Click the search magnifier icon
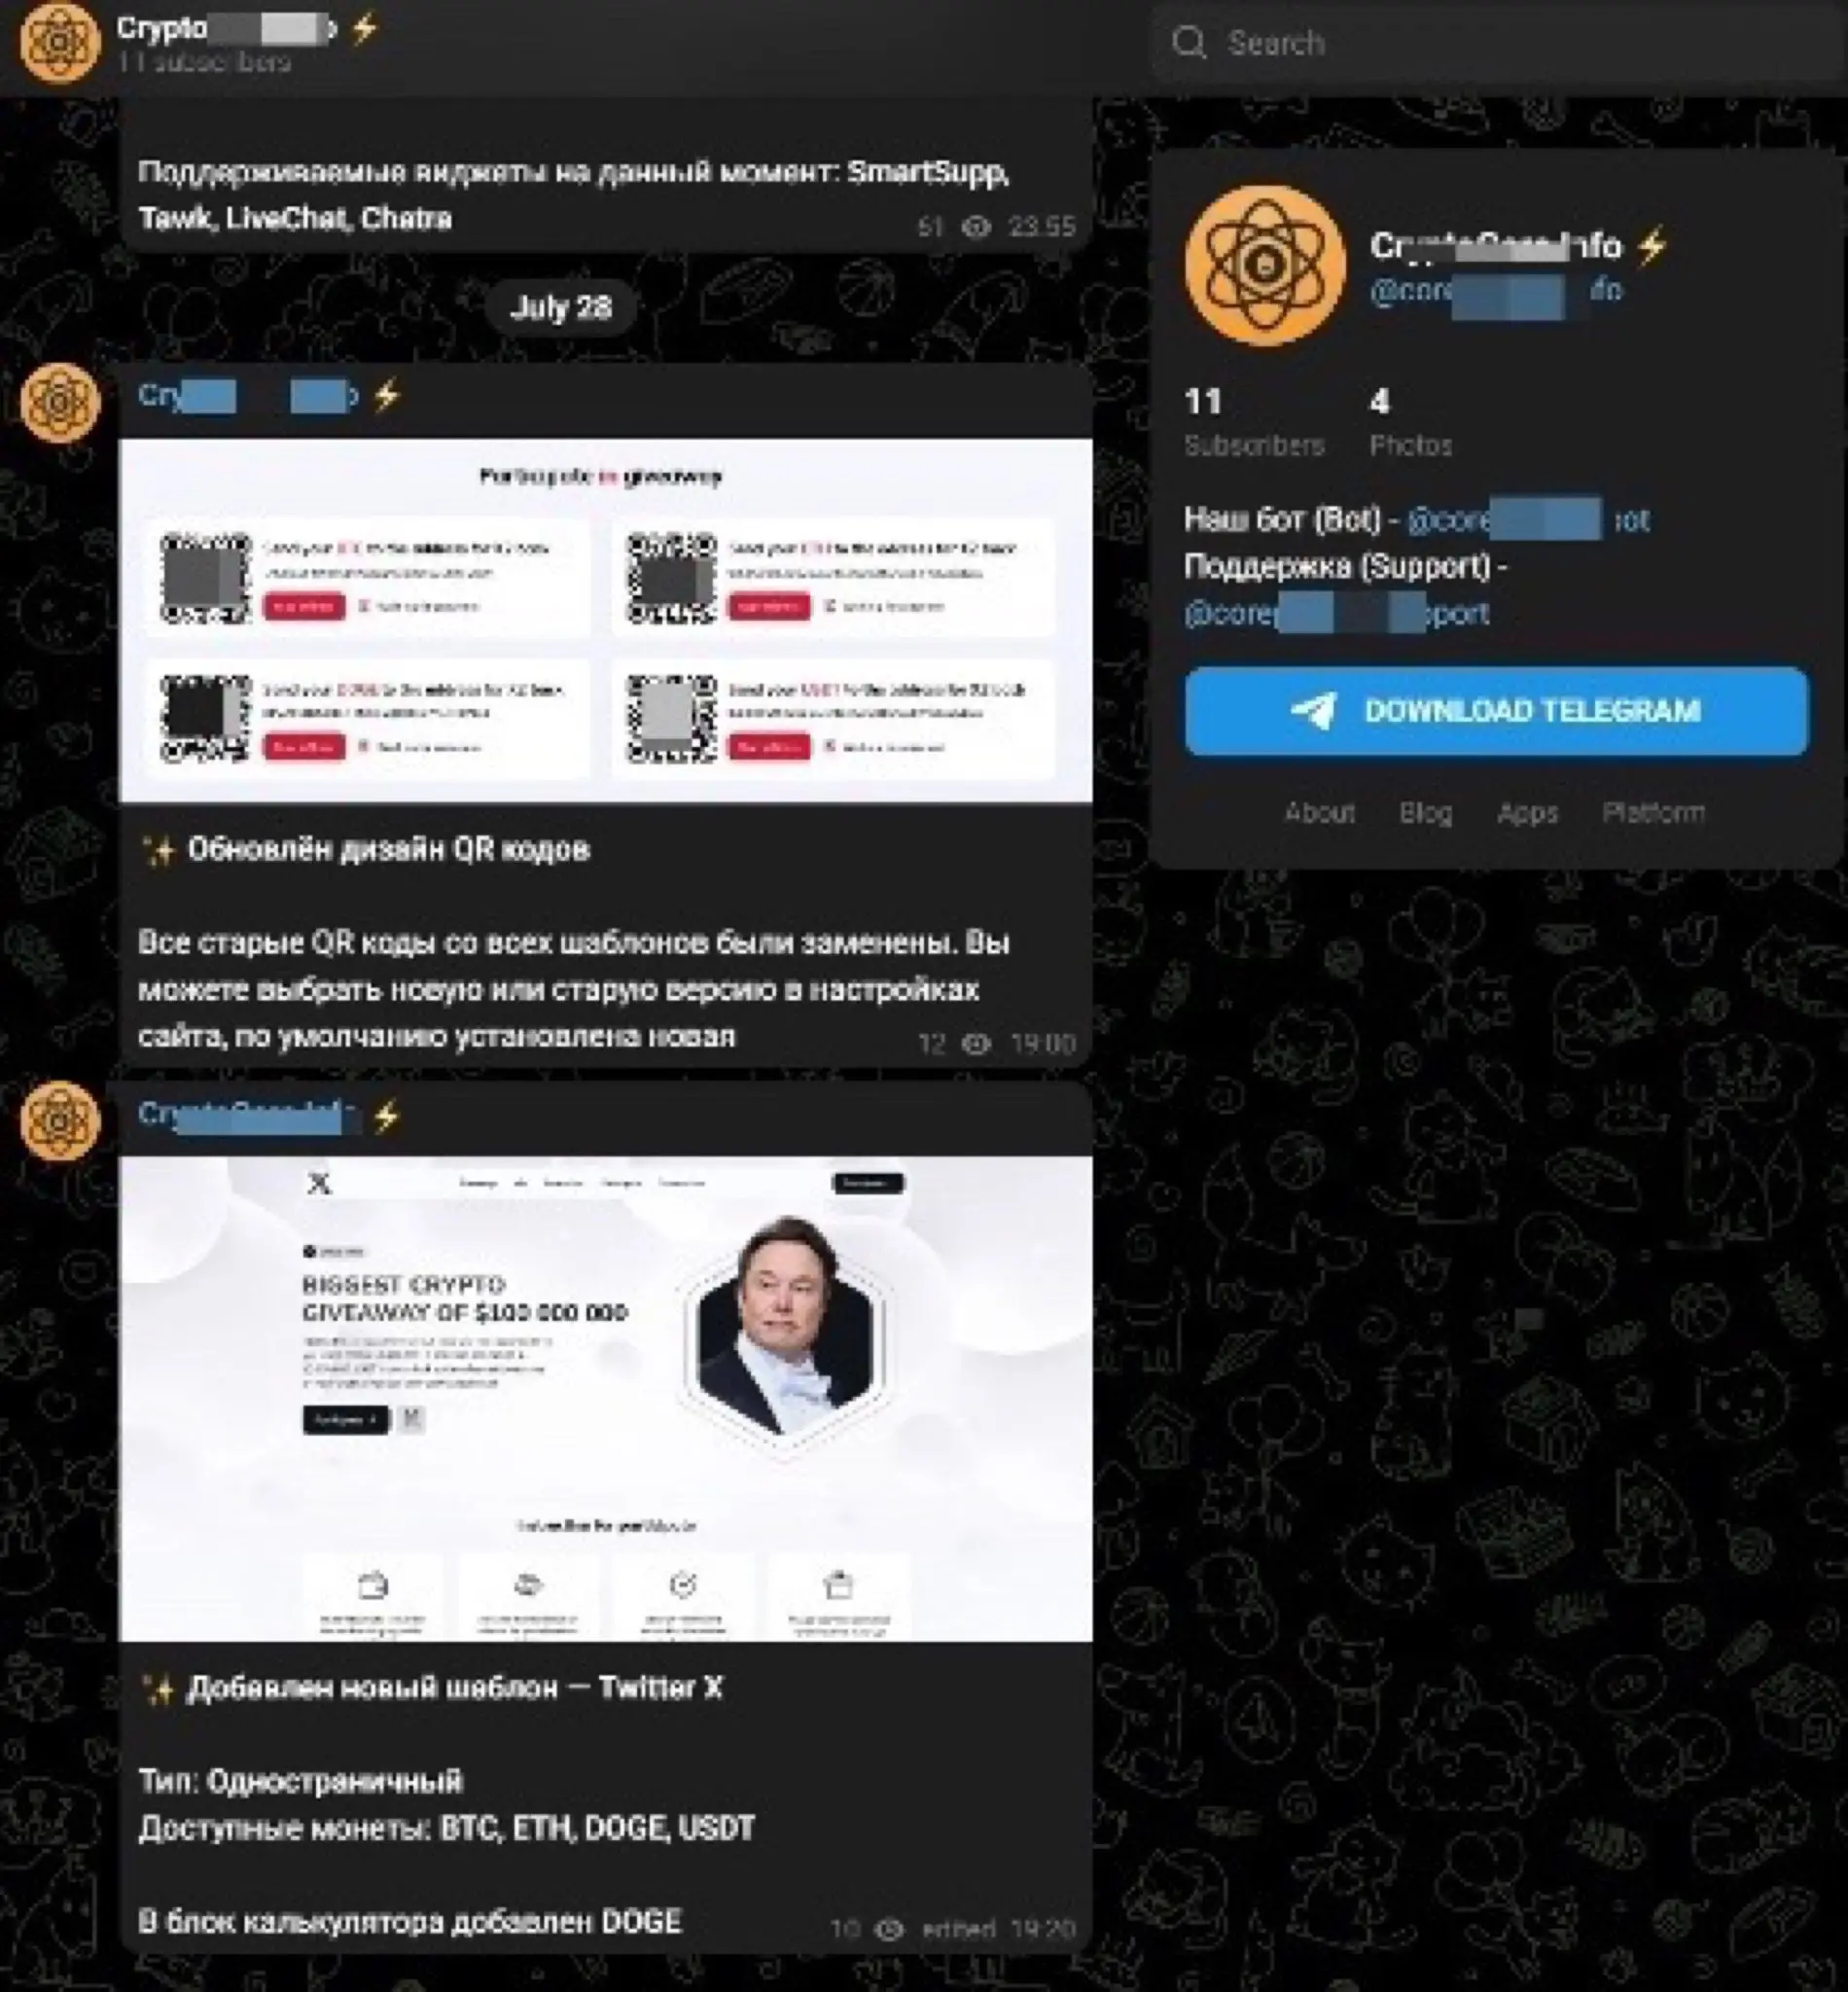Screen dimensions: 1848x1992 pyautogui.click(x=1189, y=42)
